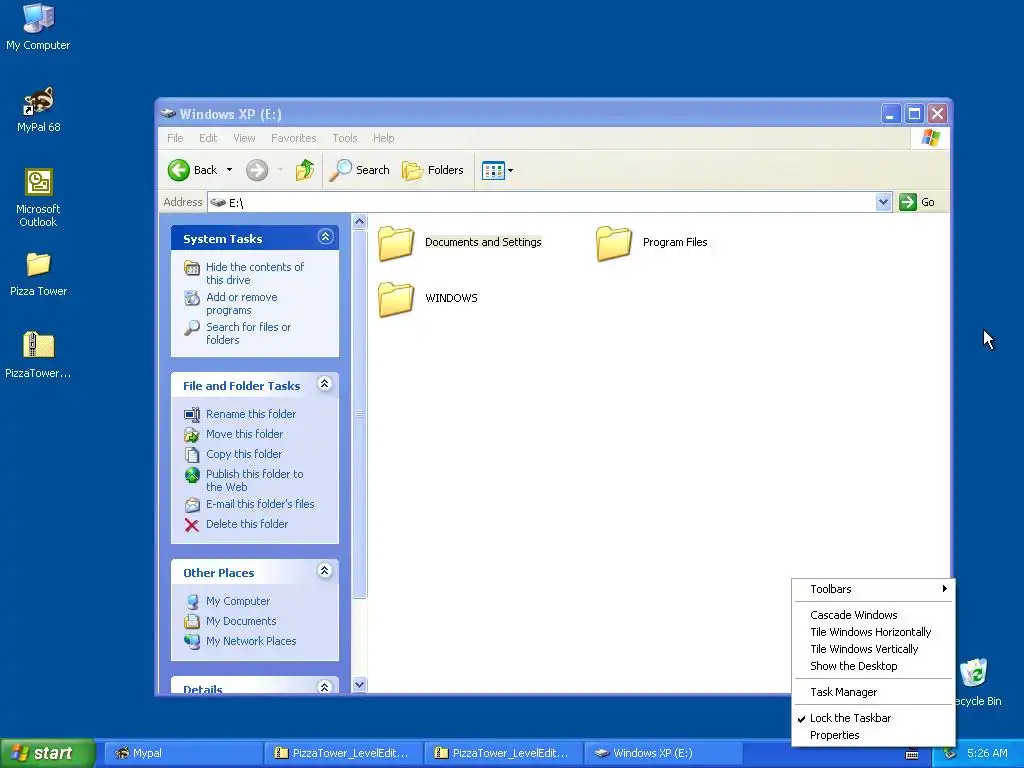This screenshot has width=1024, height=768.
Task: Open the File menu
Action: point(175,138)
